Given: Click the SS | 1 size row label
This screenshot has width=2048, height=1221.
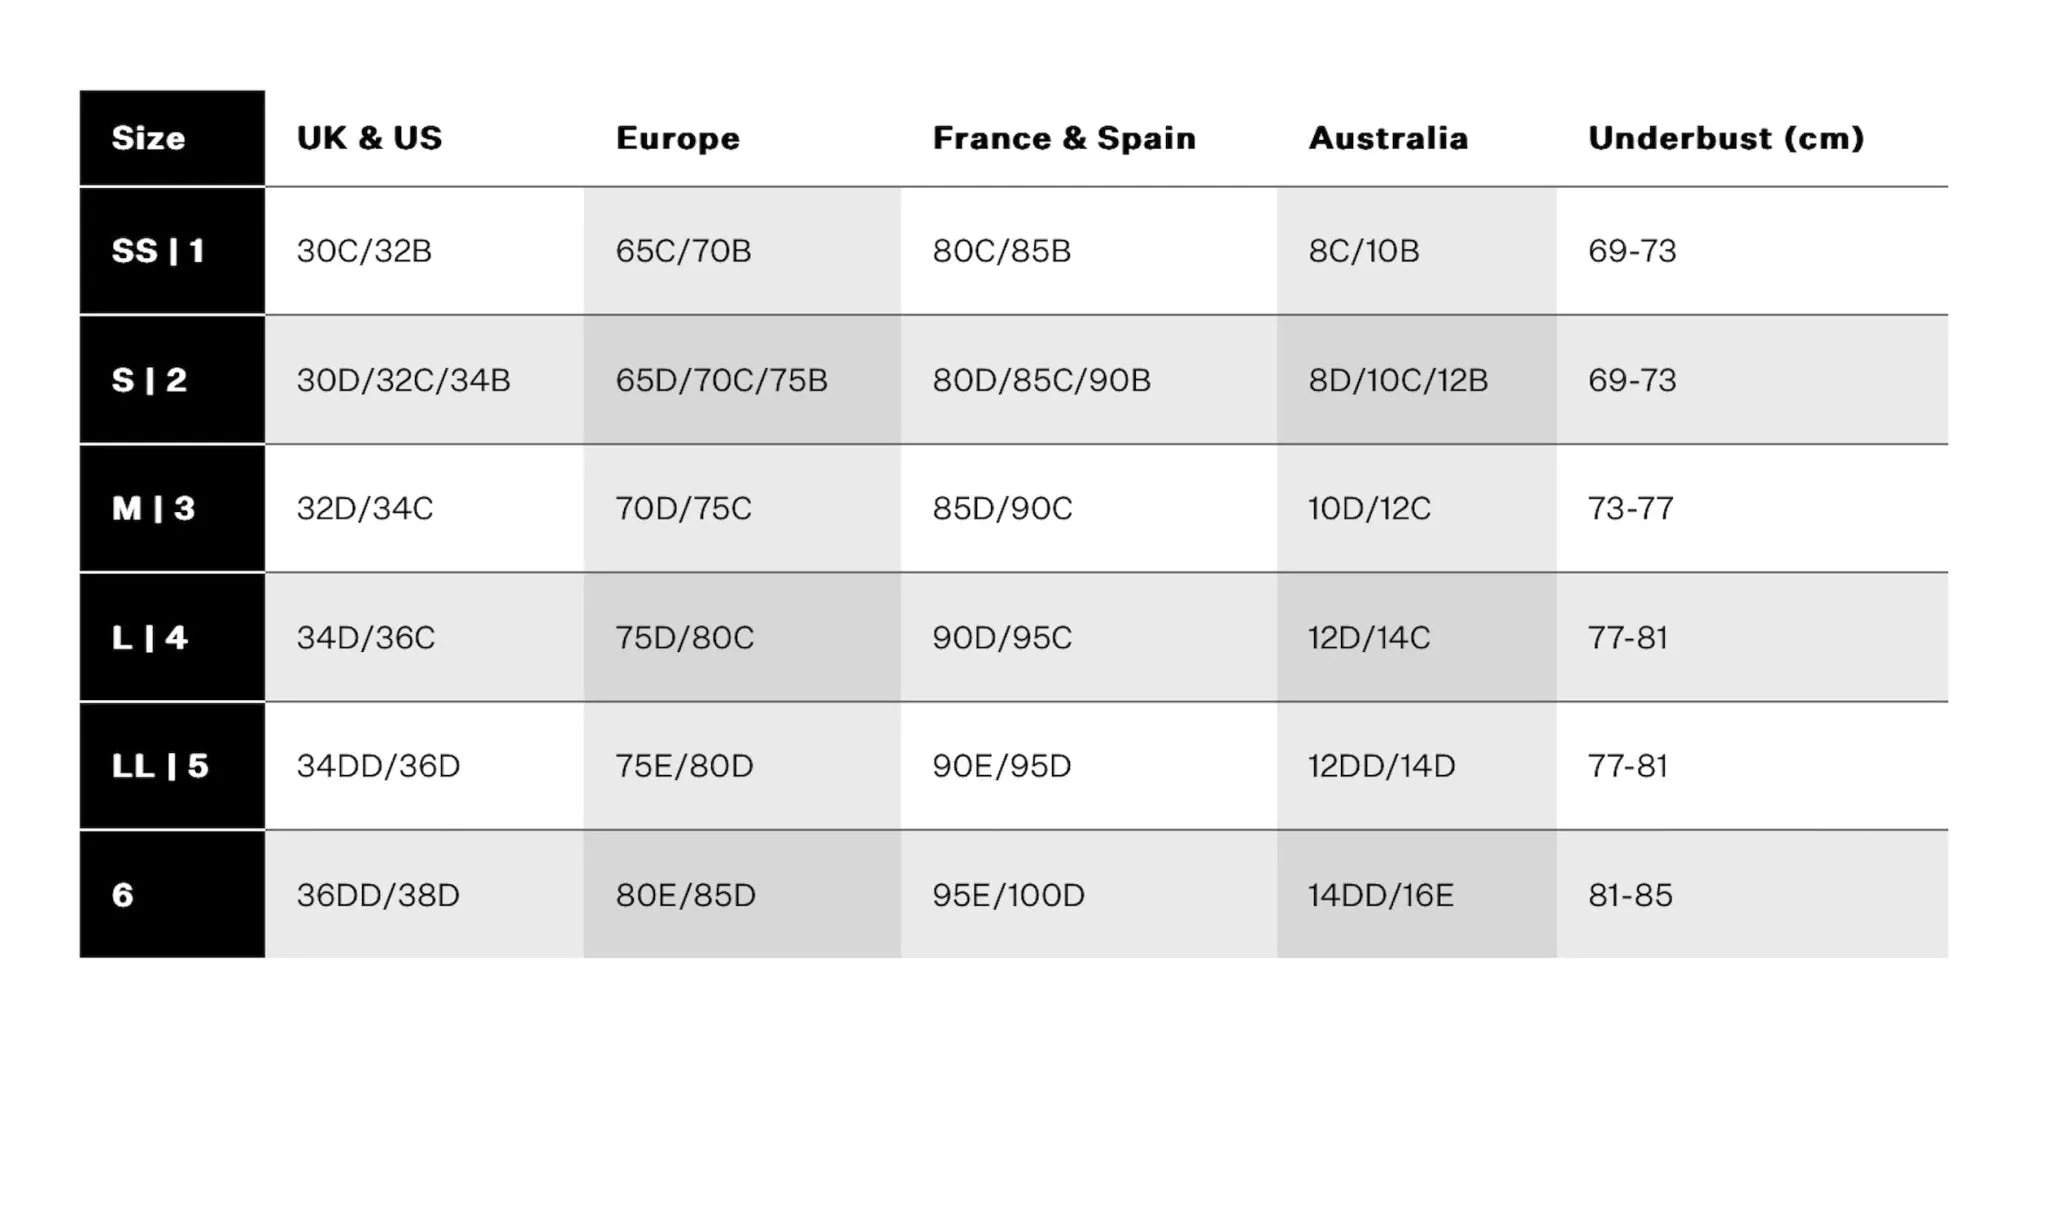Looking at the screenshot, I should click(x=158, y=250).
